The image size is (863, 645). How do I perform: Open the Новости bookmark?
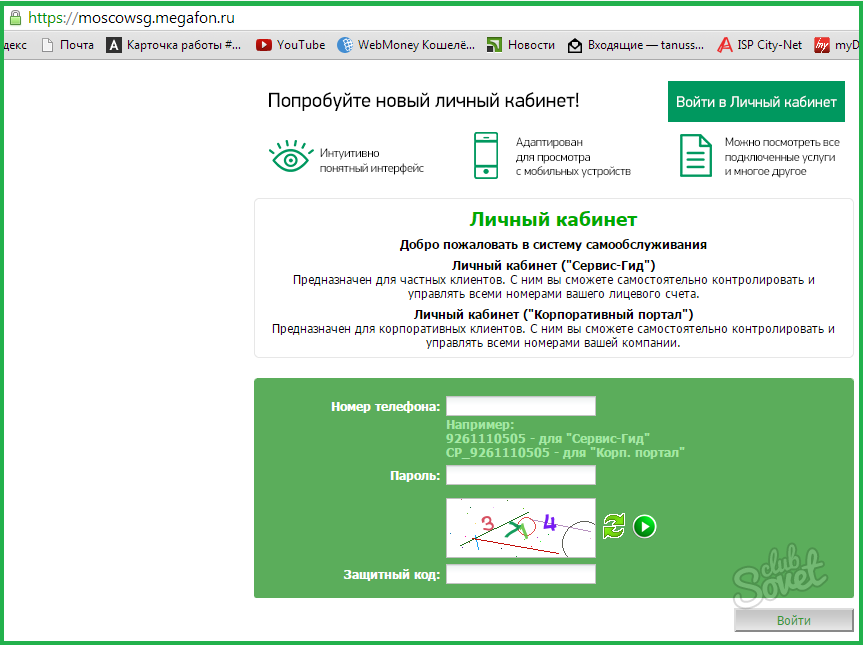[521, 45]
